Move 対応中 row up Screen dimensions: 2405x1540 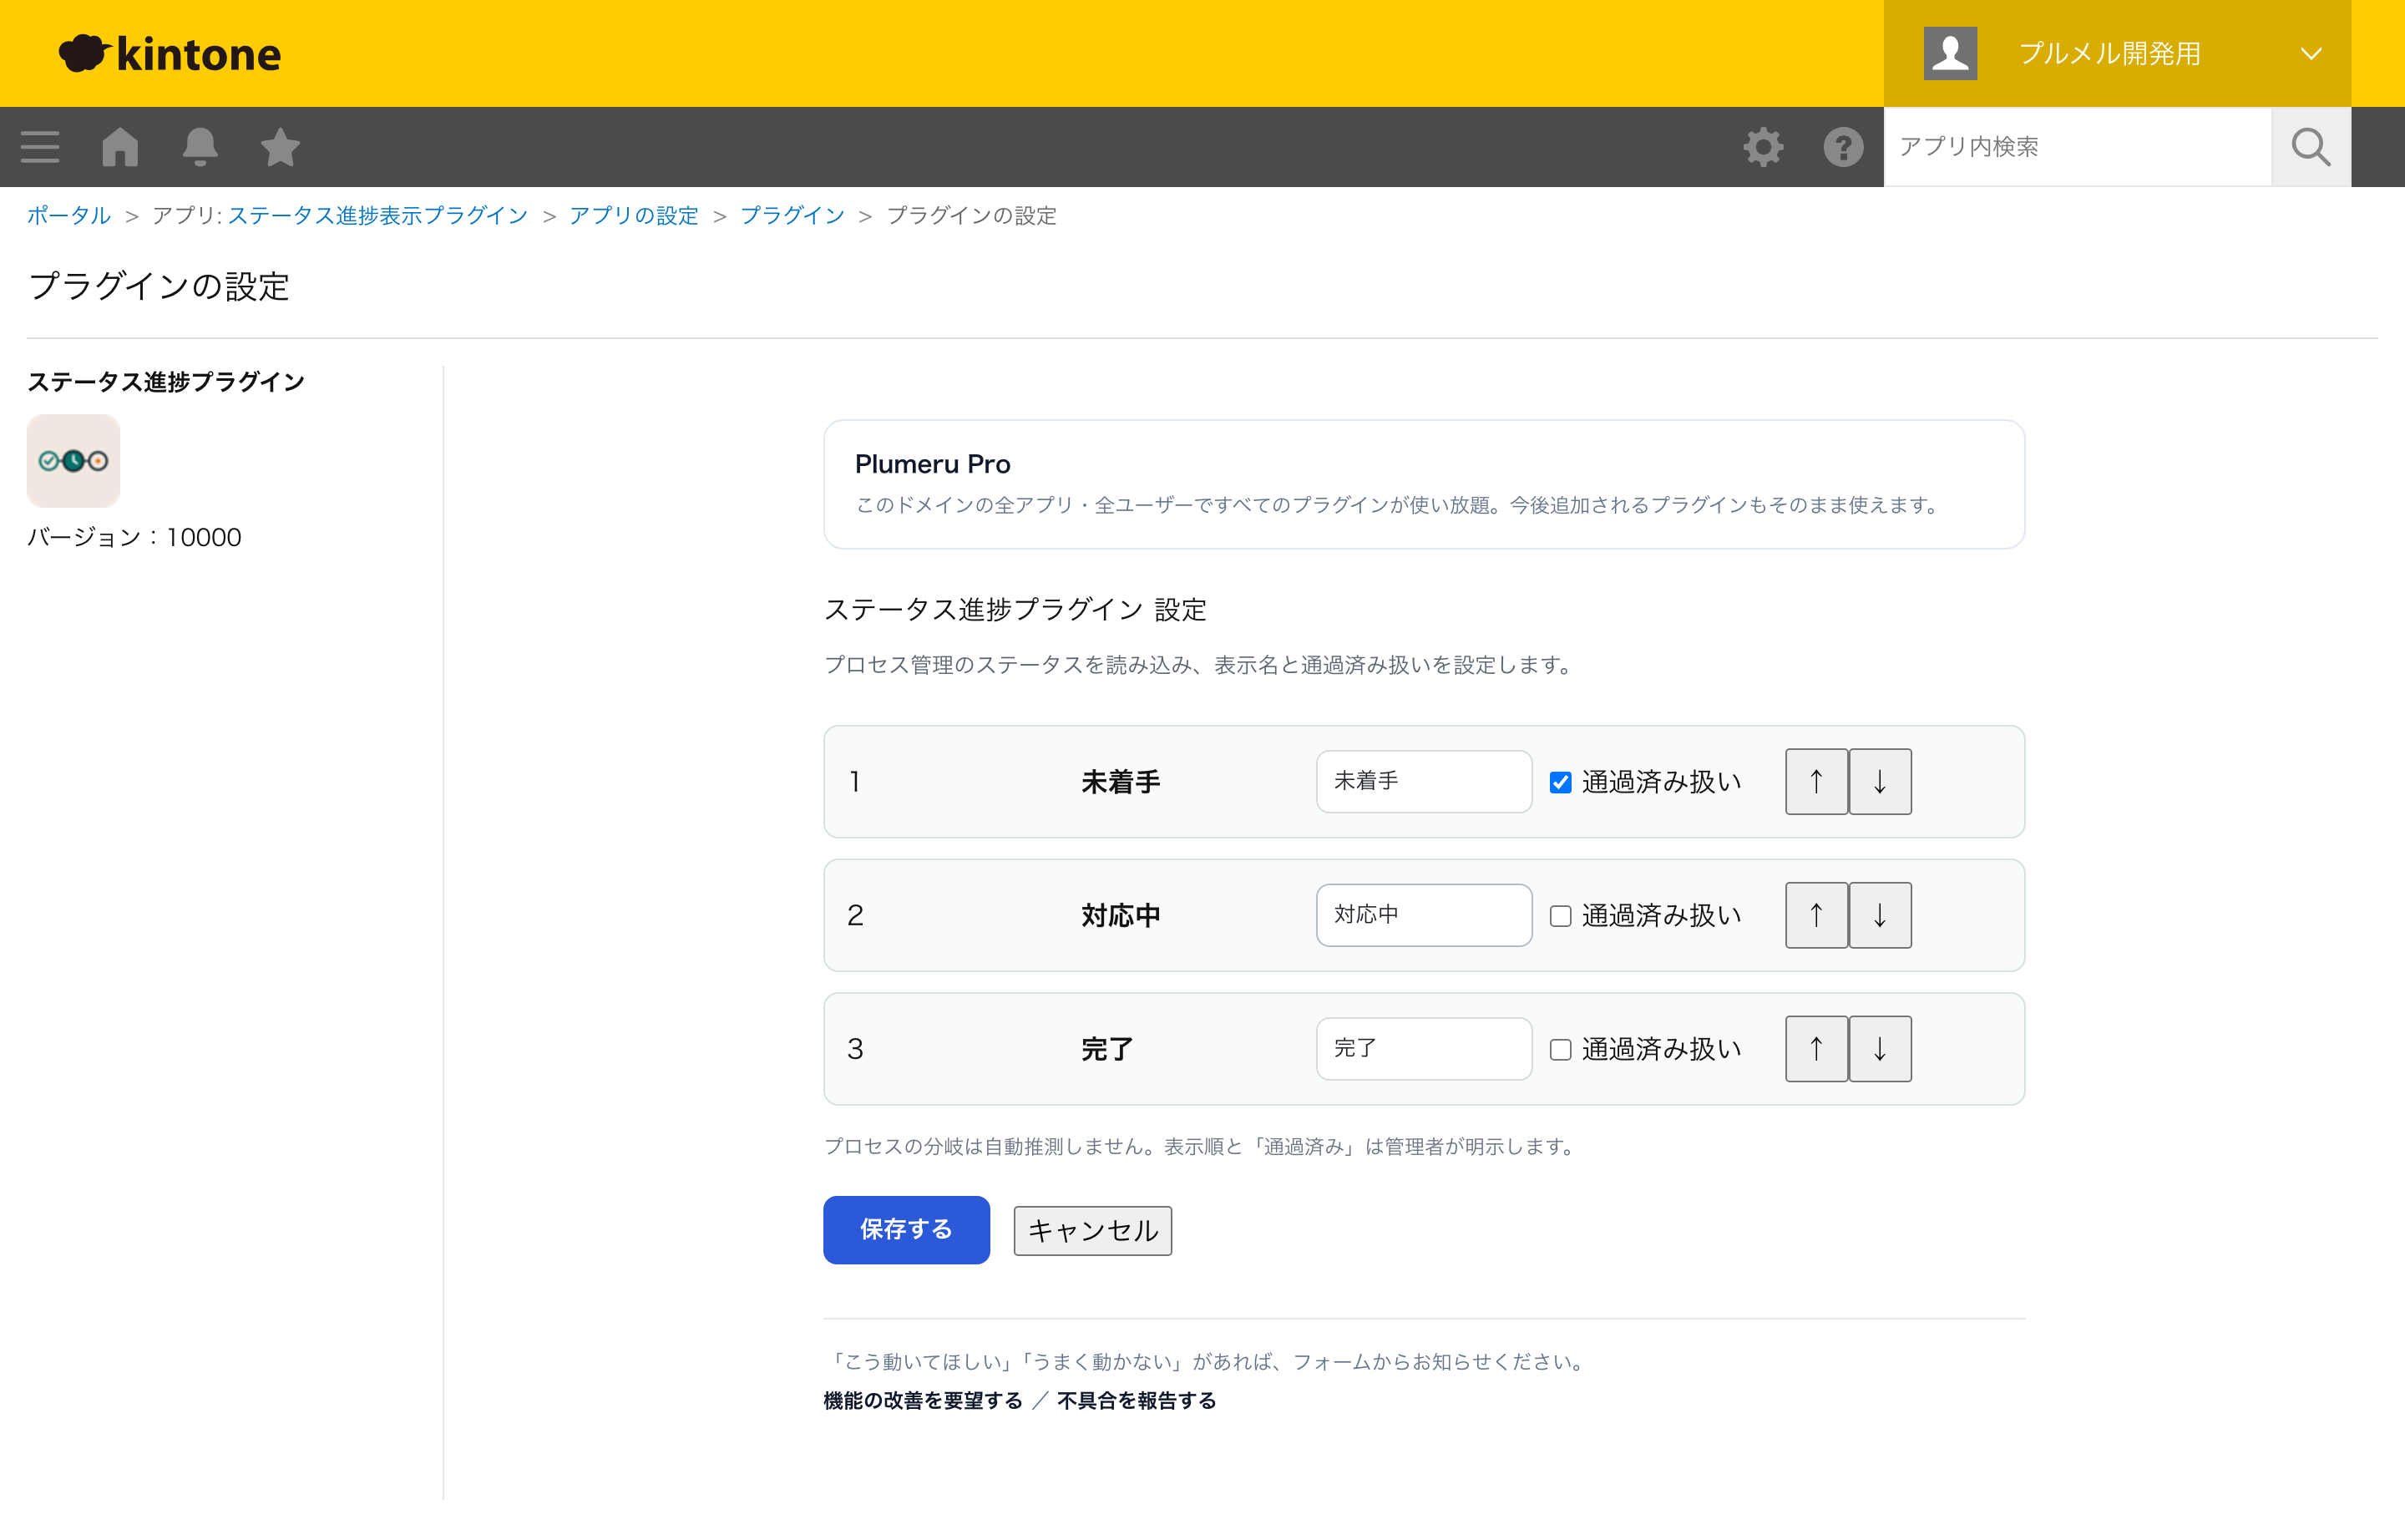click(x=1816, y=915)
